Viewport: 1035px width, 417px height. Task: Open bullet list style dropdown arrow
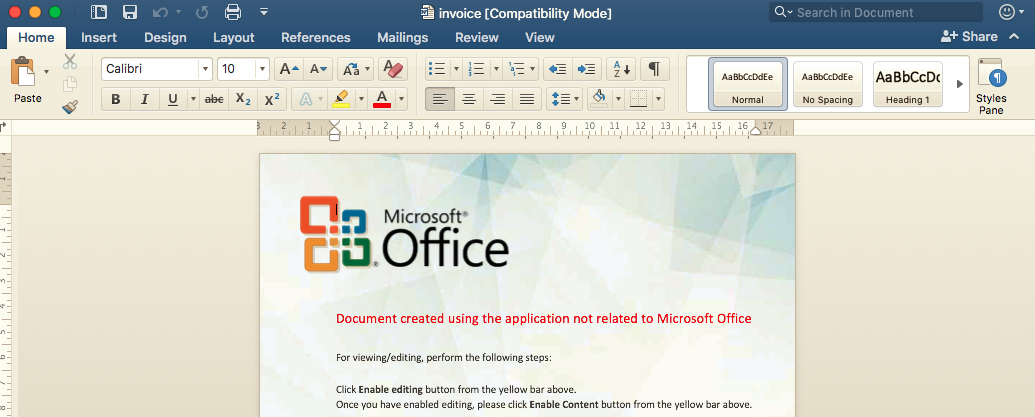457,69
